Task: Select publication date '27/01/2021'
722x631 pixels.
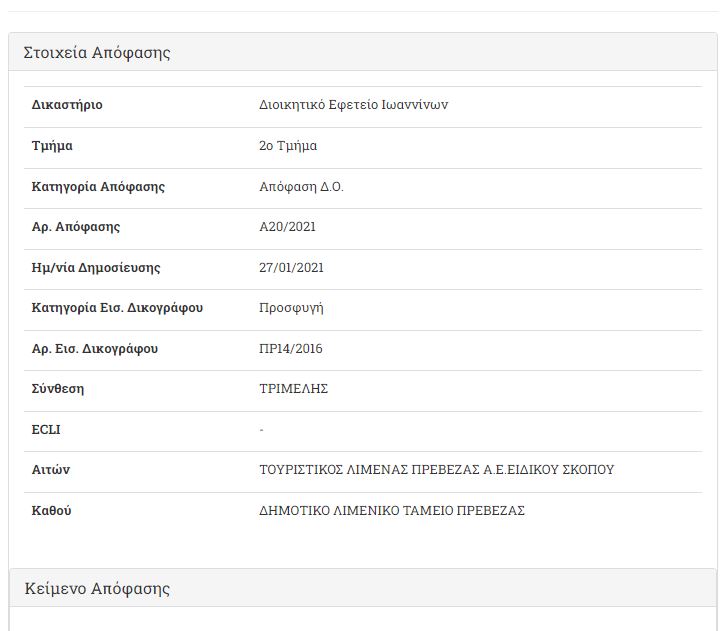Action: click(x=291, y=268)
